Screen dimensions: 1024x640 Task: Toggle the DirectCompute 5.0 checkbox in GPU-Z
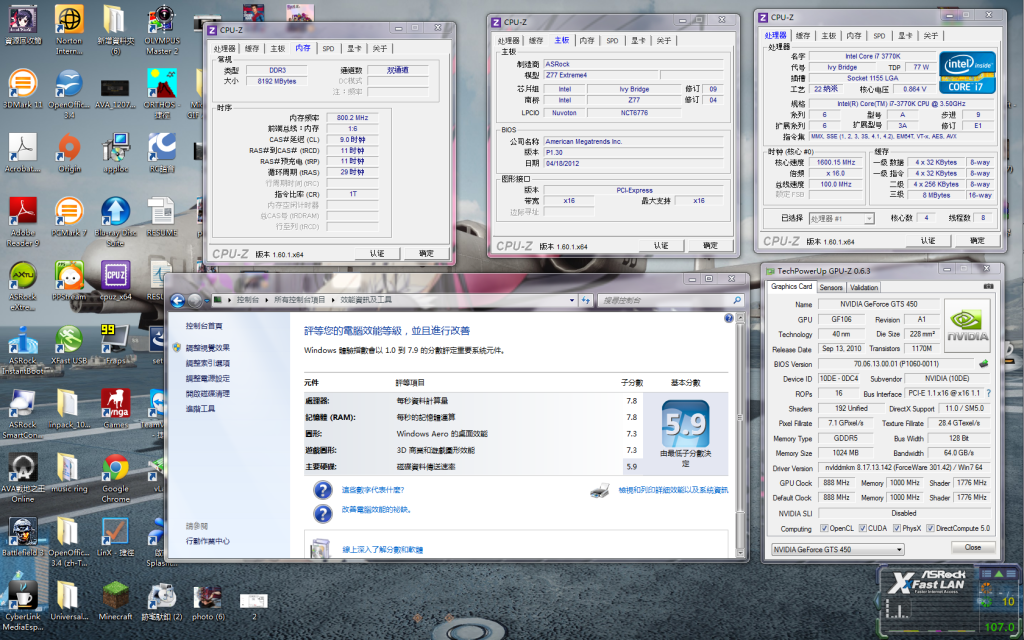click(x=930, y=528)
